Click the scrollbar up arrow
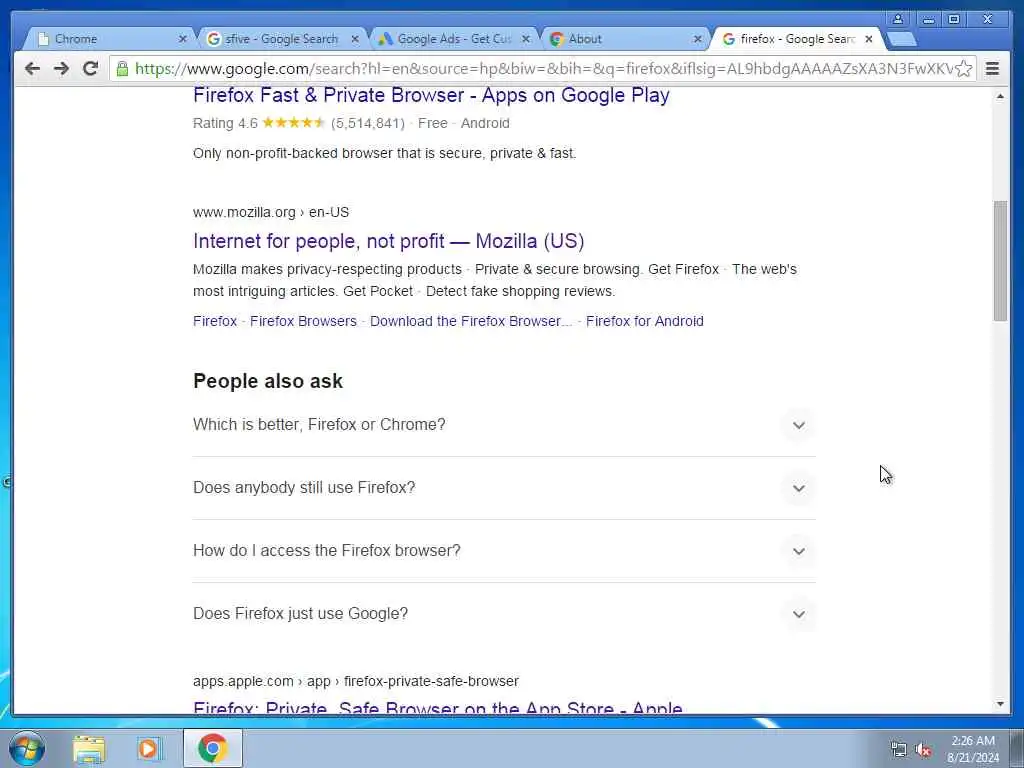Viewport: 1024px width, 768px height. [1000, 97]
